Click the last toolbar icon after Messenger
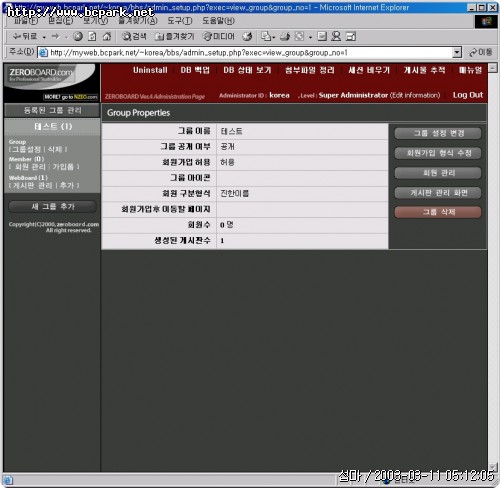 click(x=351, y=36)
